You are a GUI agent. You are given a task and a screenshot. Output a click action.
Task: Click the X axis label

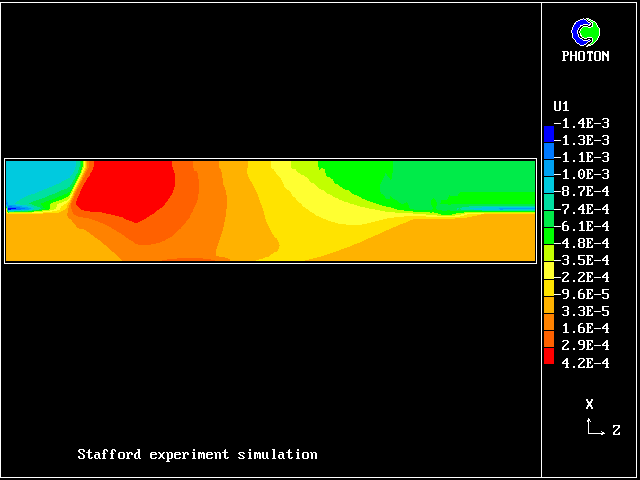[x=590, y=404]
